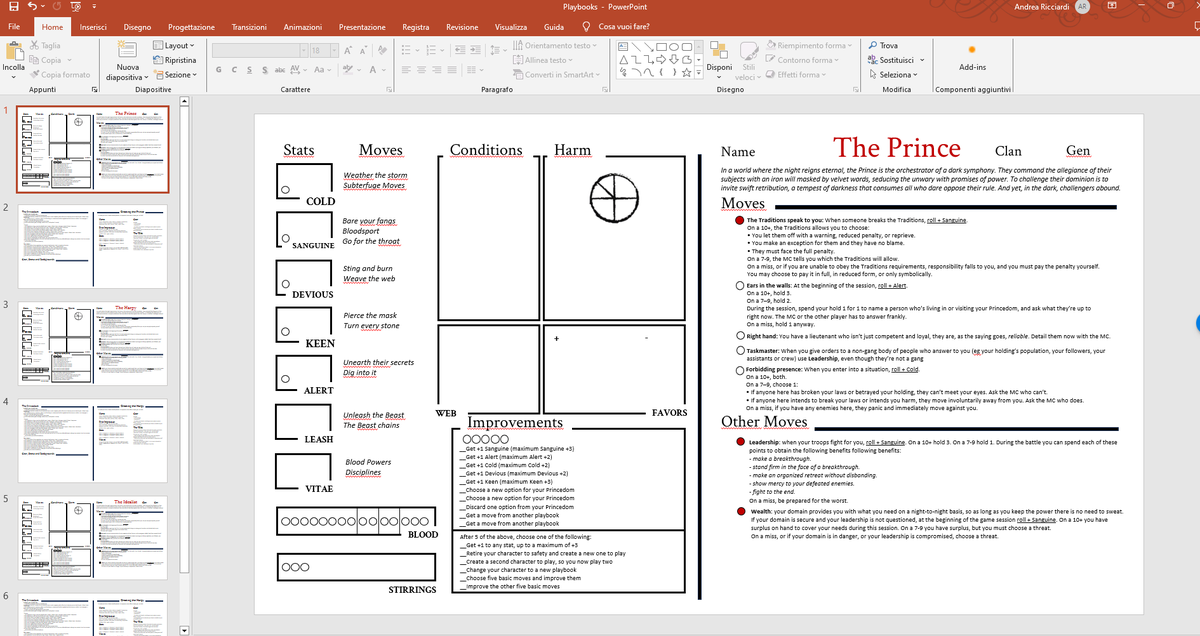Image resolution: width=1200 pixels, height=636 pixels.
Task: Click The Prince title text on slide
Action: (897, 147)
